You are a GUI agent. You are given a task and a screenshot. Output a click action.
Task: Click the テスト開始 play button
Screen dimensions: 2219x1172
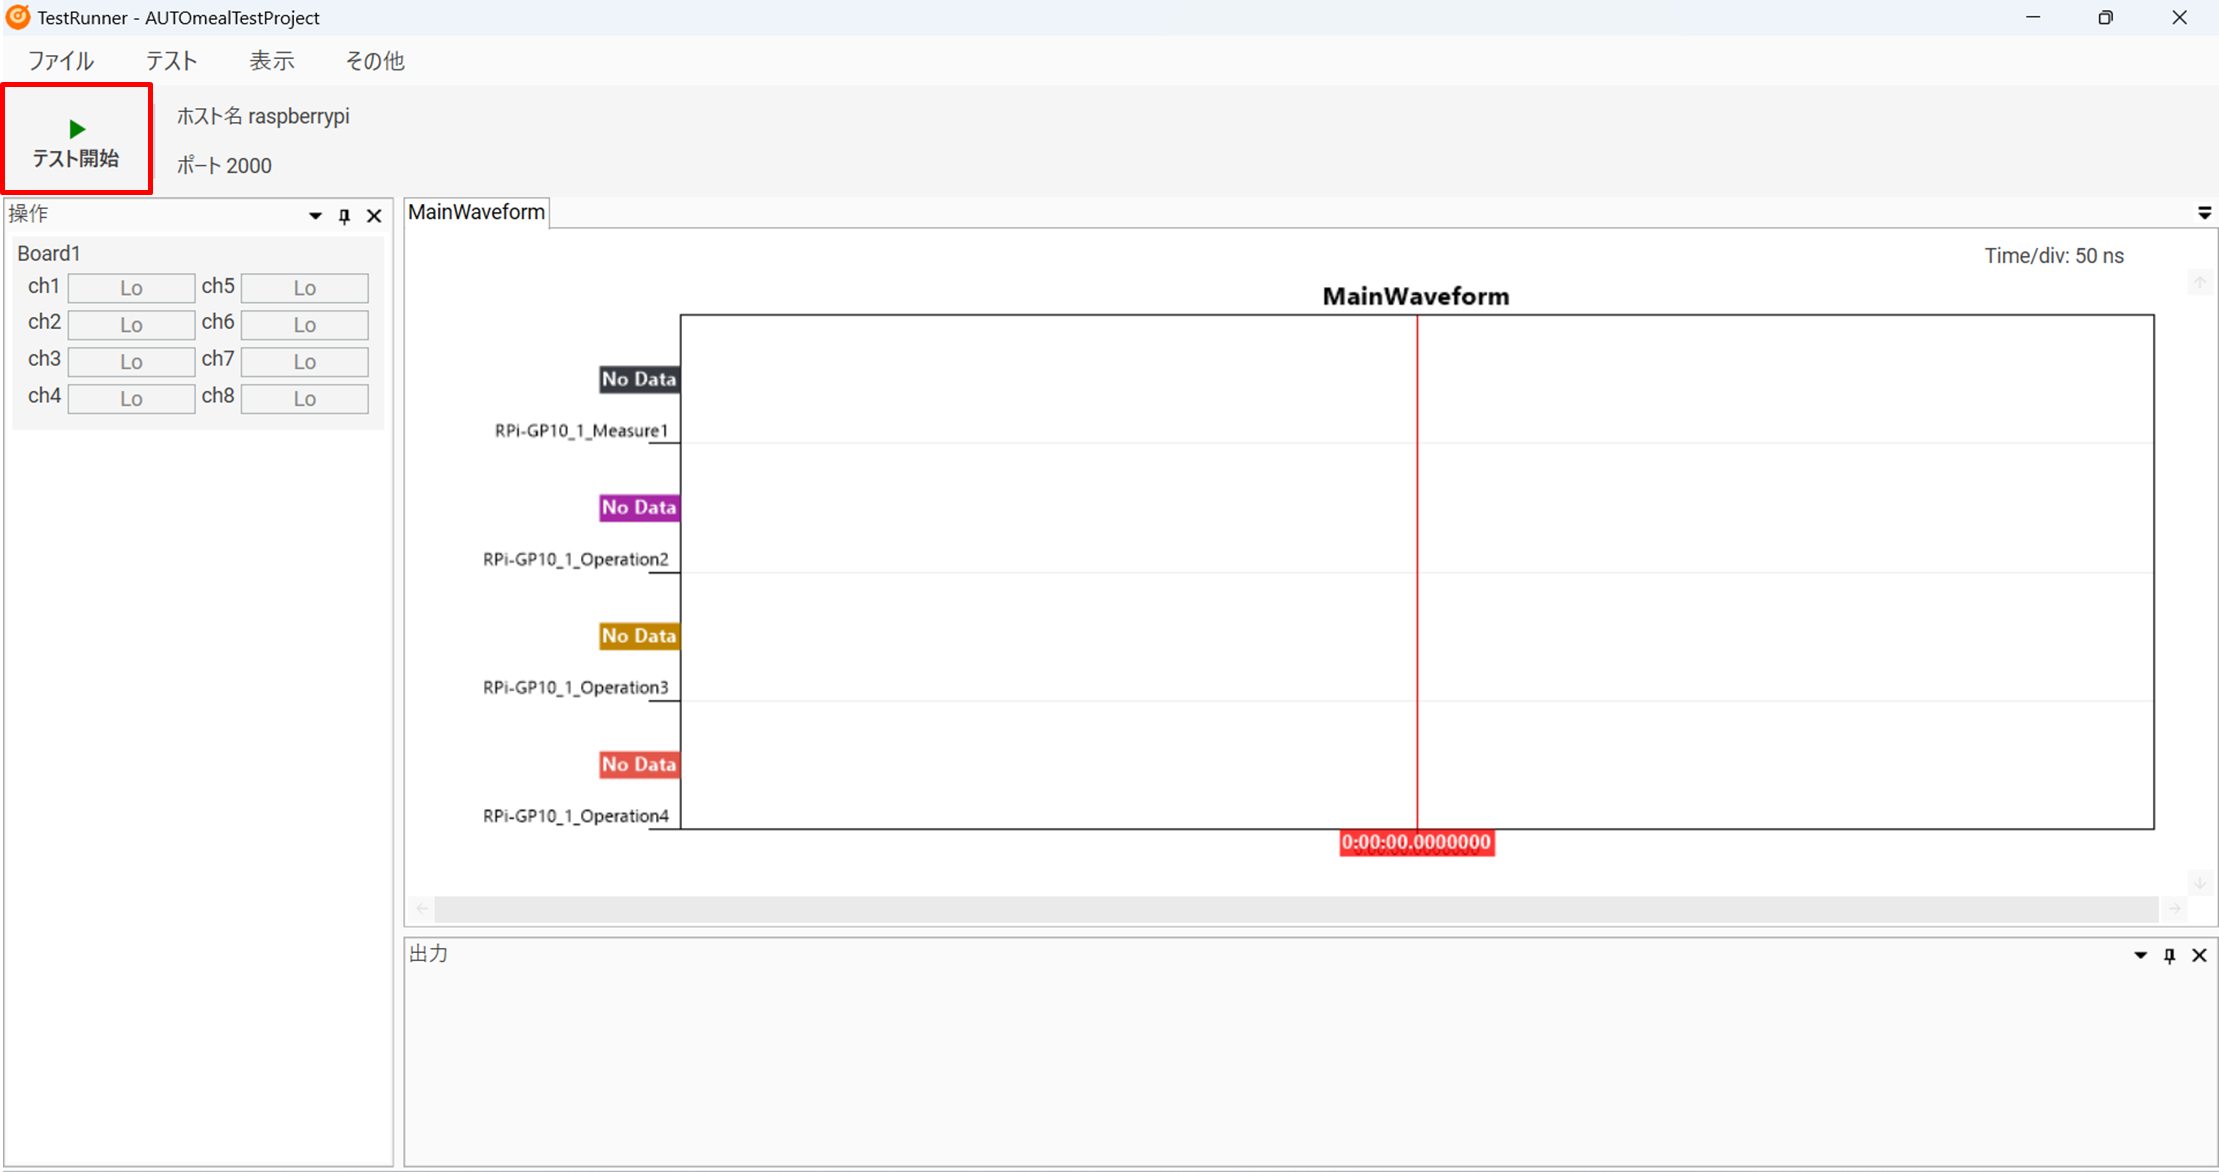pos(77,140)
